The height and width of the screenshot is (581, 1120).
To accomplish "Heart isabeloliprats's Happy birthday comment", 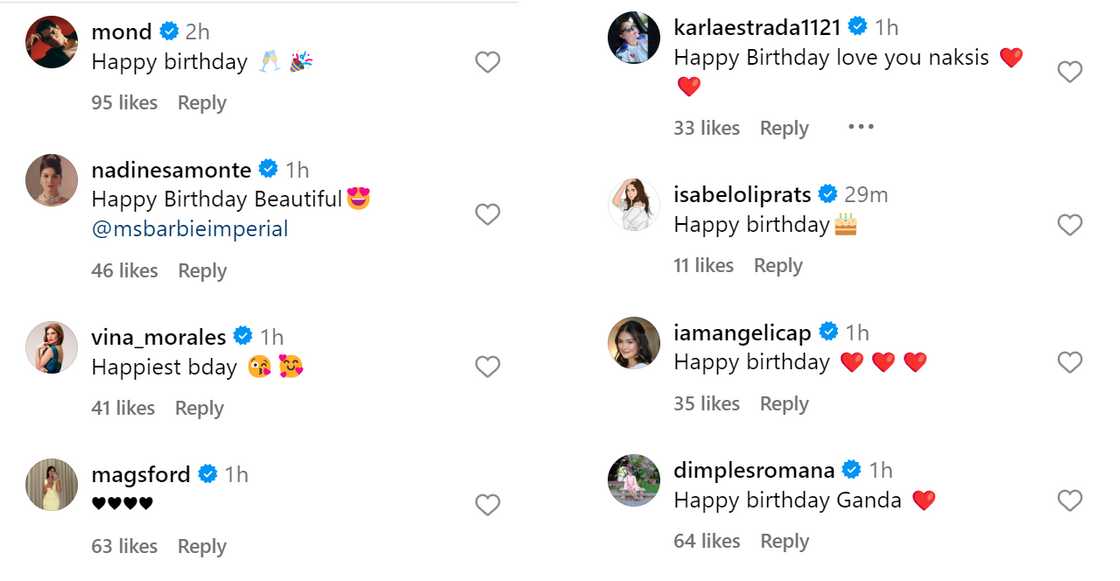I will (x=1070, y=225).
